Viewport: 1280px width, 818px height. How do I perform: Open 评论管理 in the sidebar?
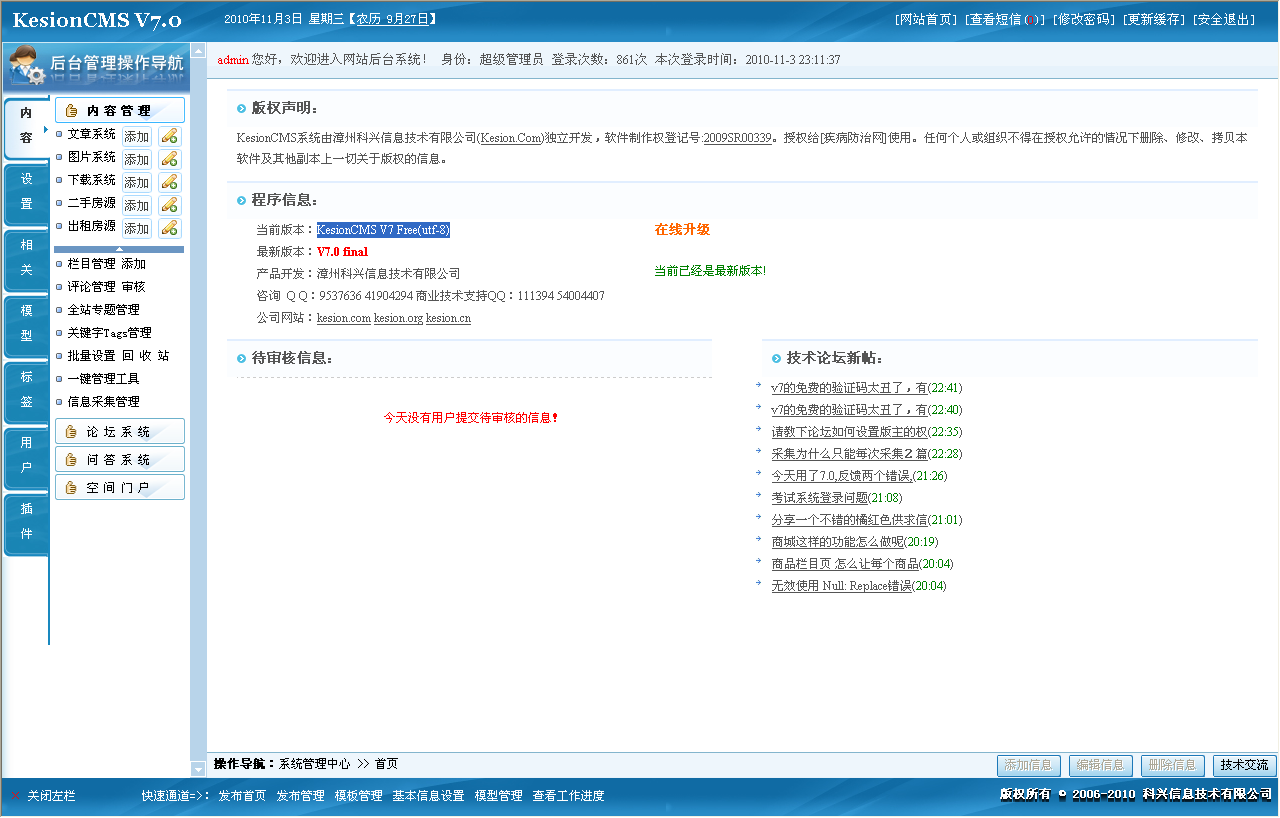91,287
